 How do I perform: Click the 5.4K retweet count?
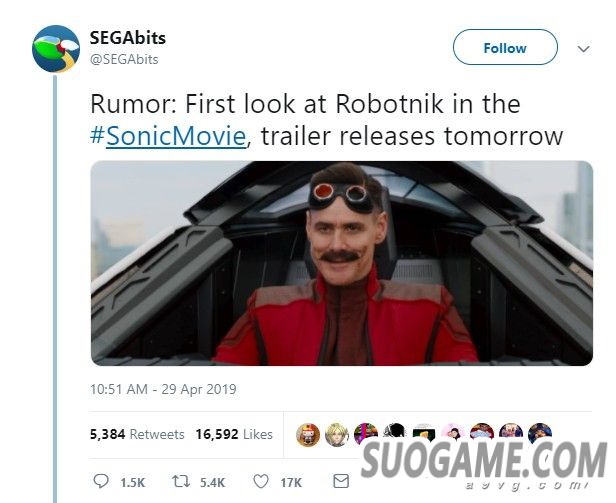[213, 483]
